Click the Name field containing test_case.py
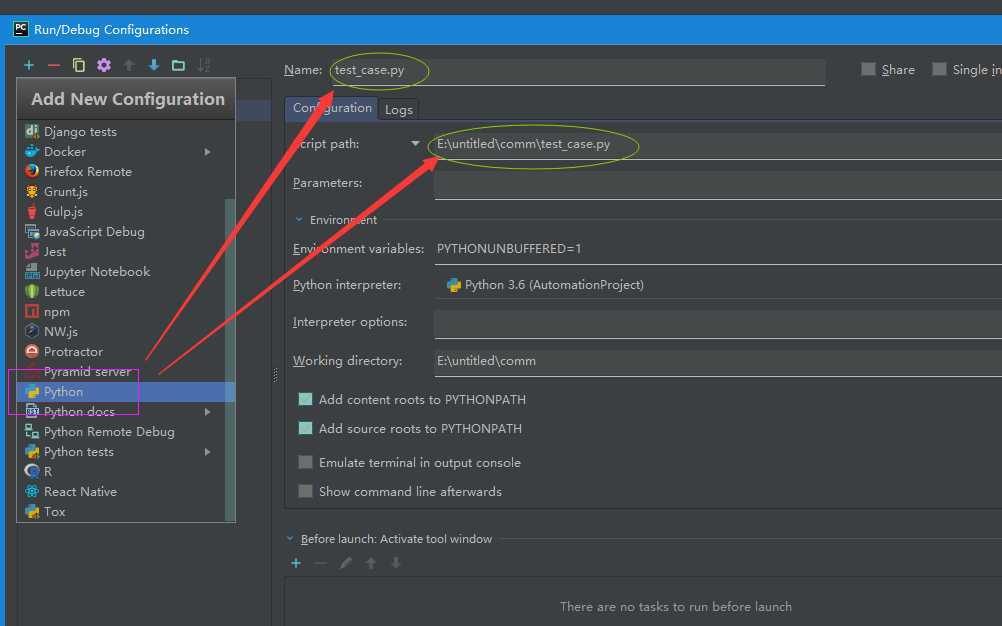The image size is (1002, 626). (x=578, y=71)
